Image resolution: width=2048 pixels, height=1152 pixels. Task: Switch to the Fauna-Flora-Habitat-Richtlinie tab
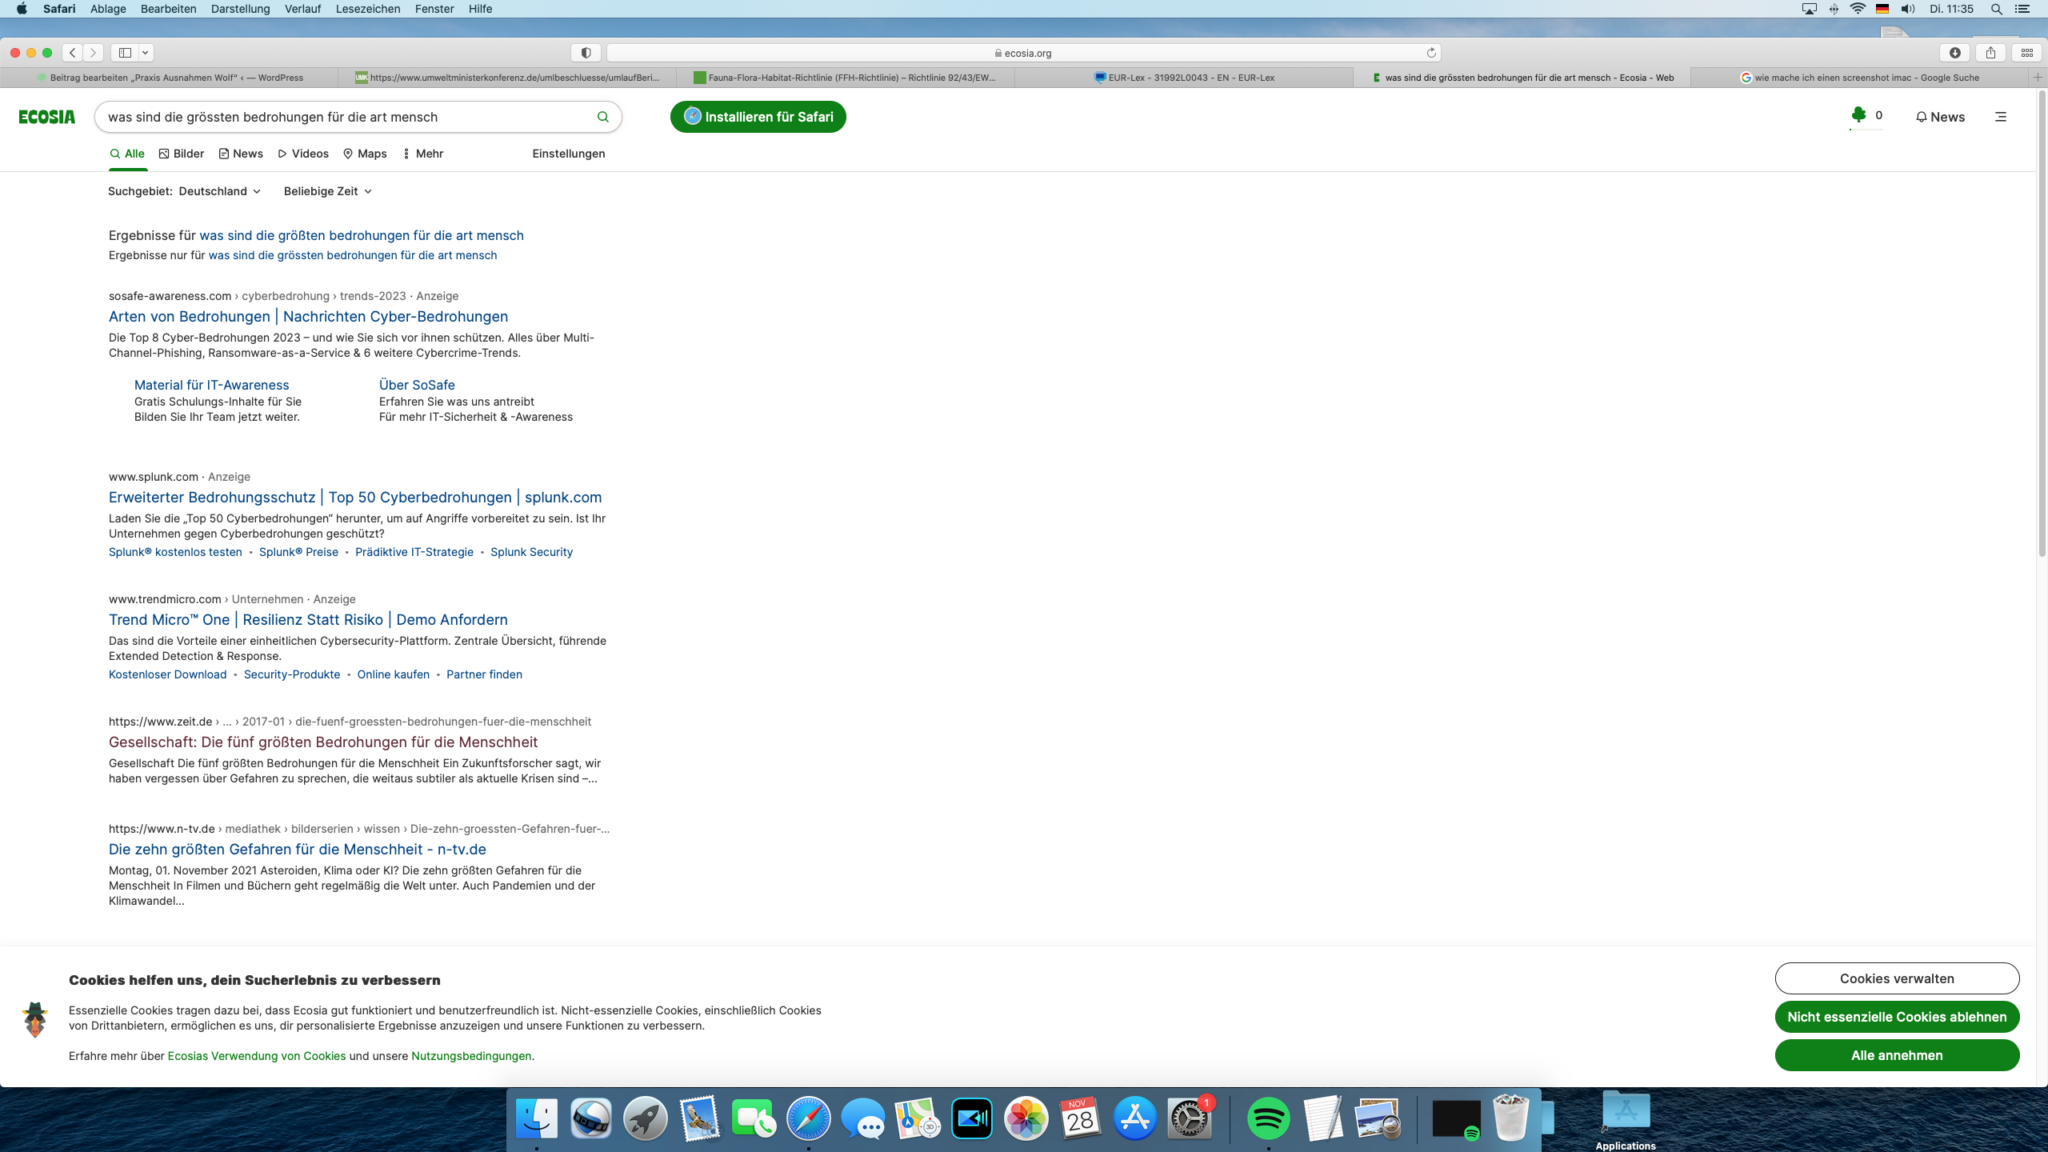pyautogui.click(x=845, y=77)
